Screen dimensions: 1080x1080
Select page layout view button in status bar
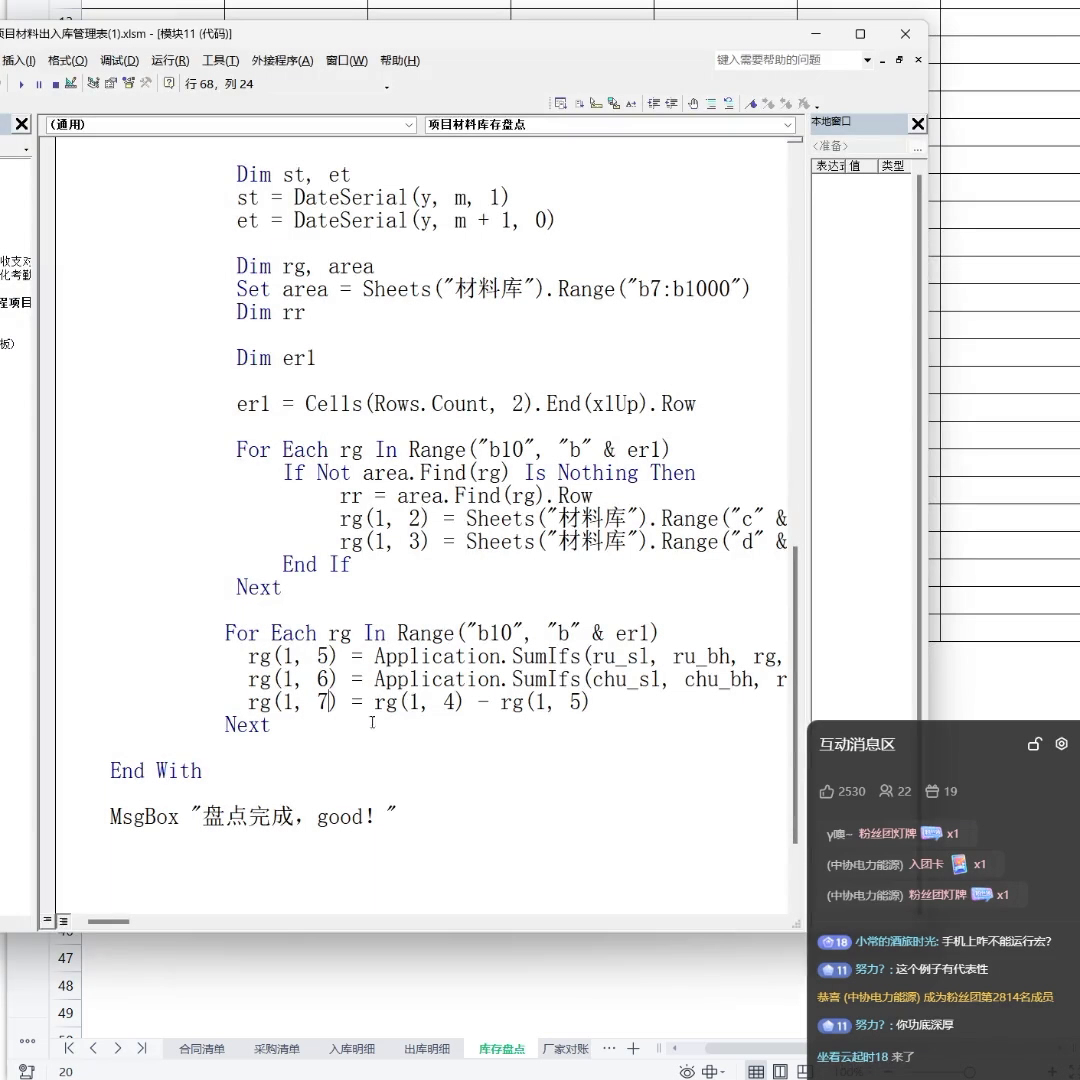(780, 1071)
